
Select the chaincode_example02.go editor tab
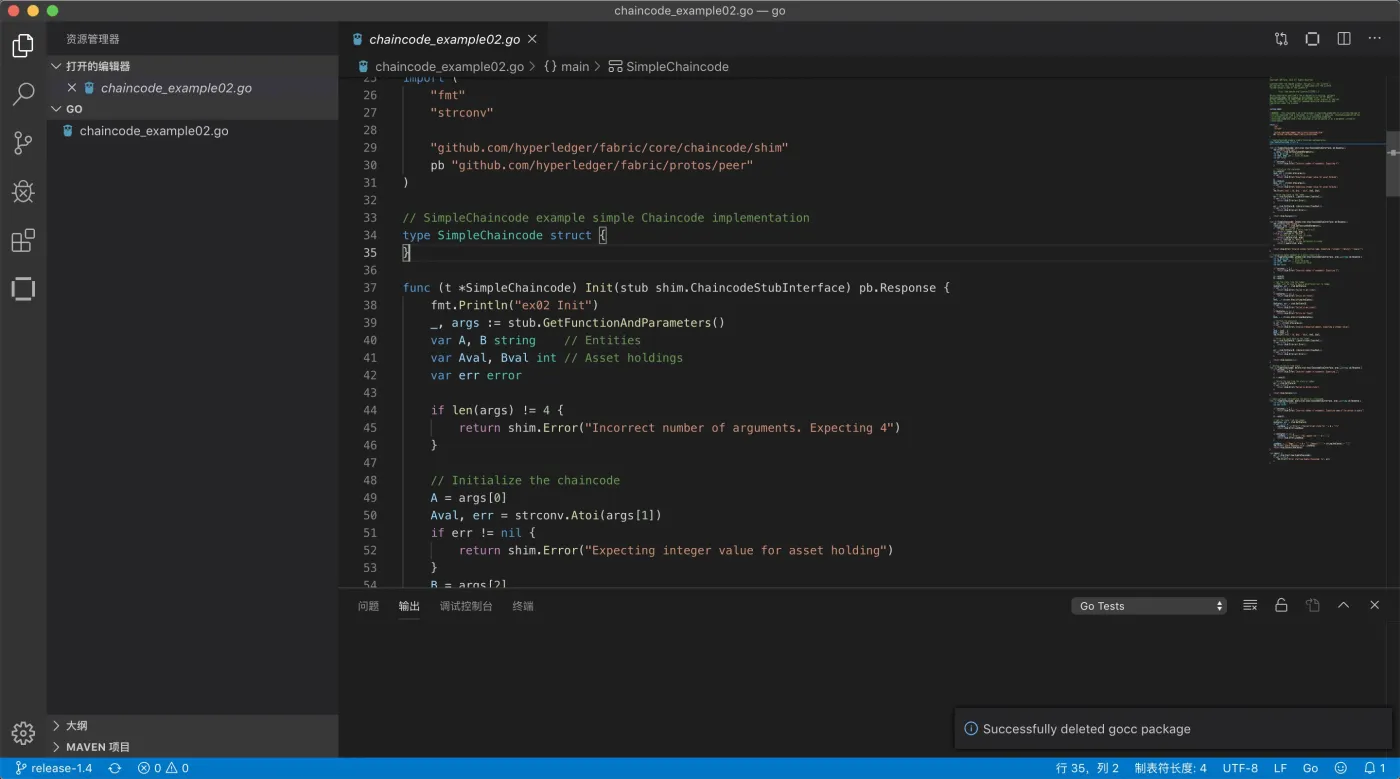(x=444, y=39)
